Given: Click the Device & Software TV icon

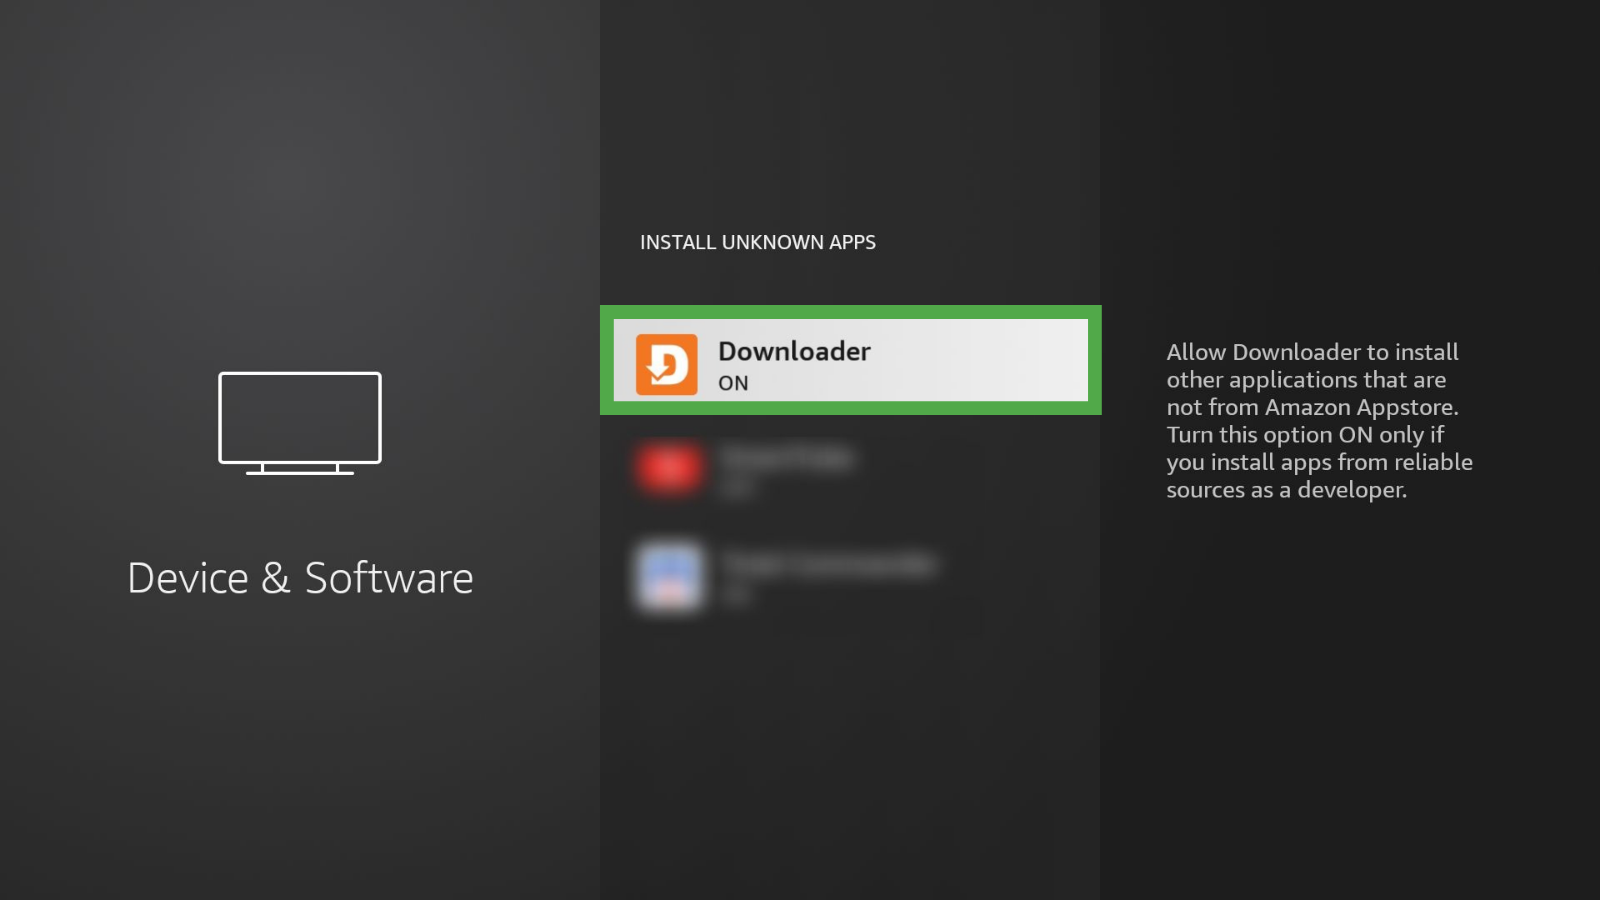Looking at the screenshot, I should click(x=300, y=423).
